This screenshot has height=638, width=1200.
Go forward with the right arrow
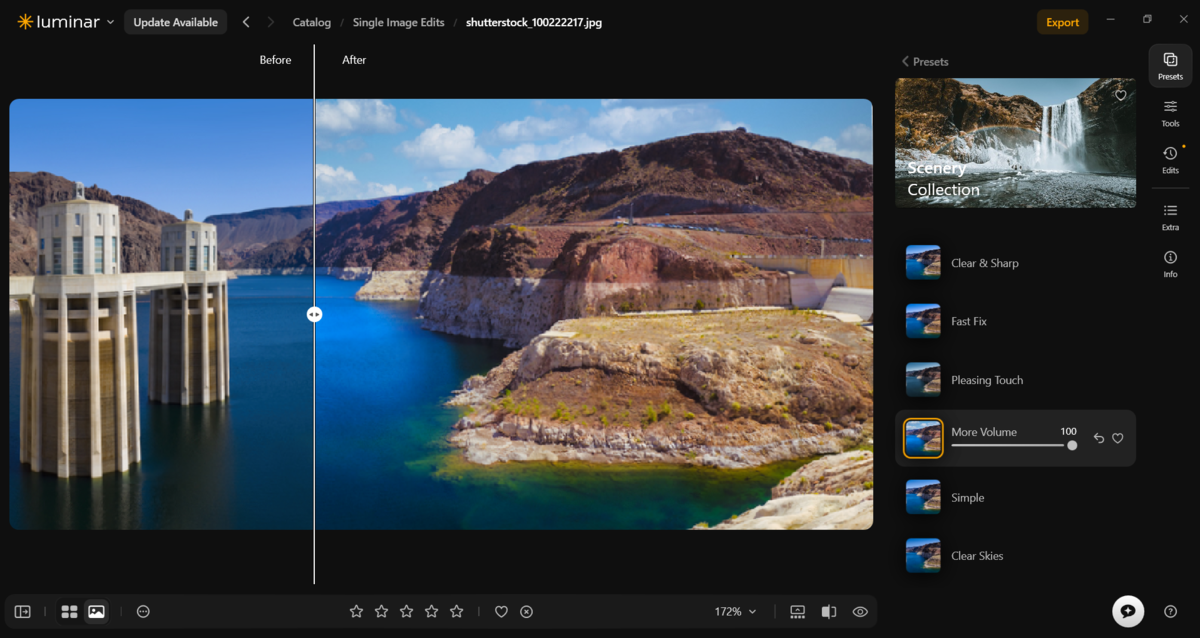tap(270, 22)
